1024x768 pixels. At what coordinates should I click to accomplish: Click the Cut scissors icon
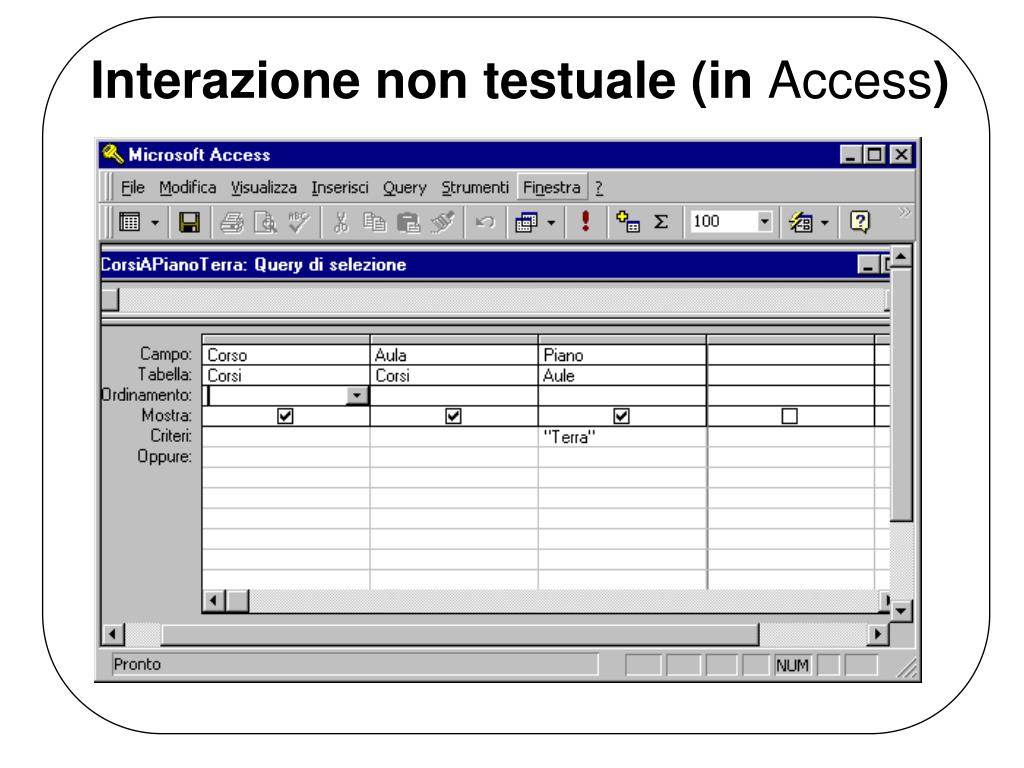[340, 223]
